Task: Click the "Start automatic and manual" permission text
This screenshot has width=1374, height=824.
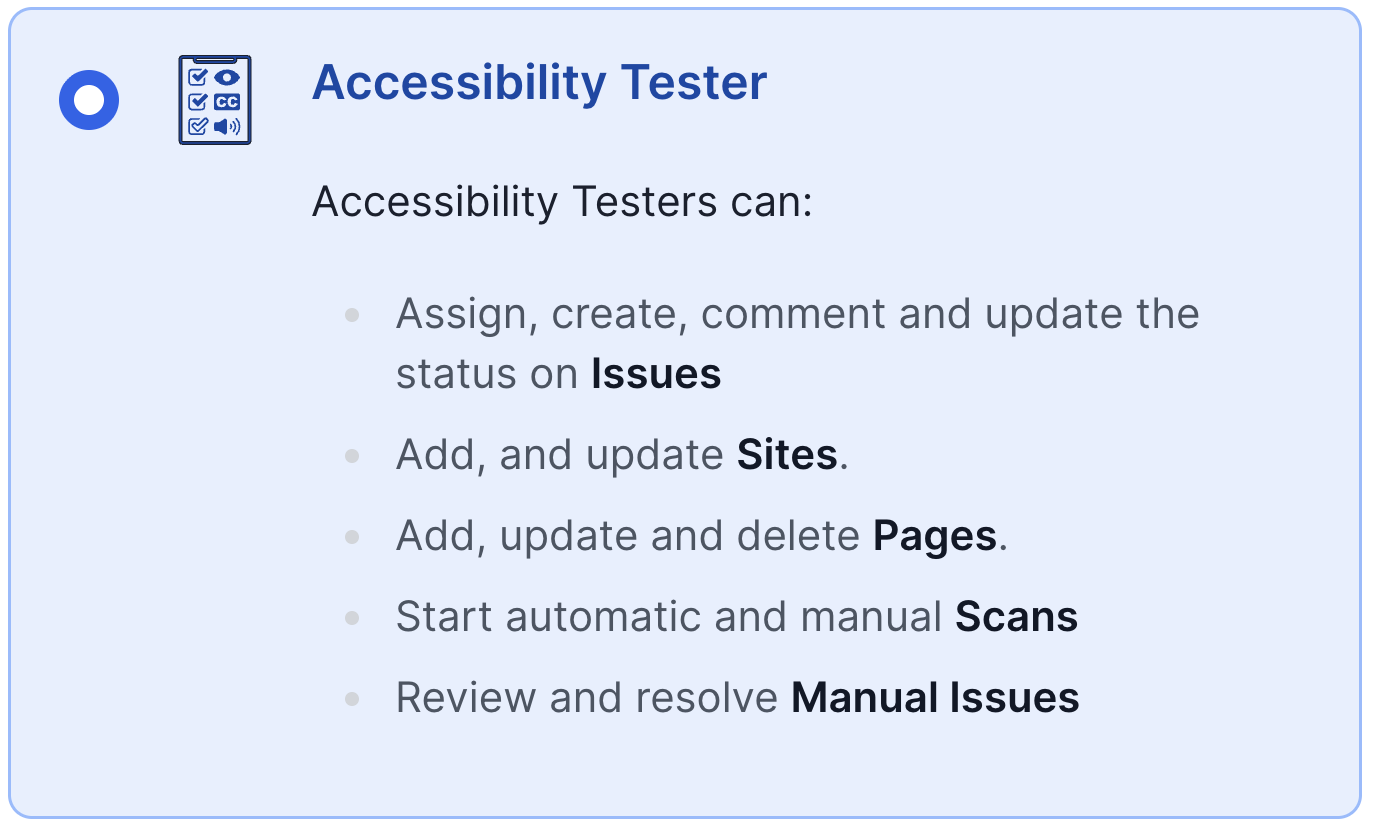Action: (x=669, y=617)
